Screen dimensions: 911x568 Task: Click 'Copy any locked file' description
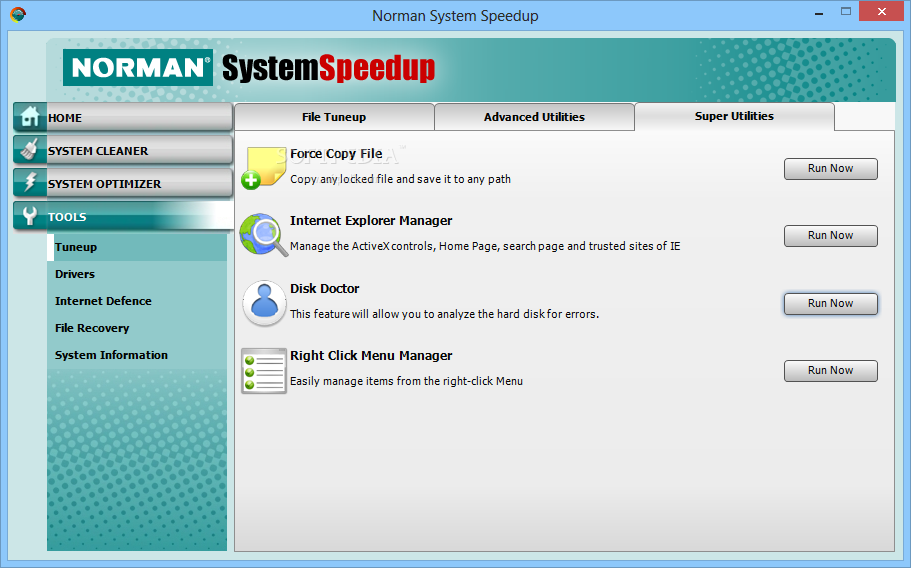click(x=400, y=179)
